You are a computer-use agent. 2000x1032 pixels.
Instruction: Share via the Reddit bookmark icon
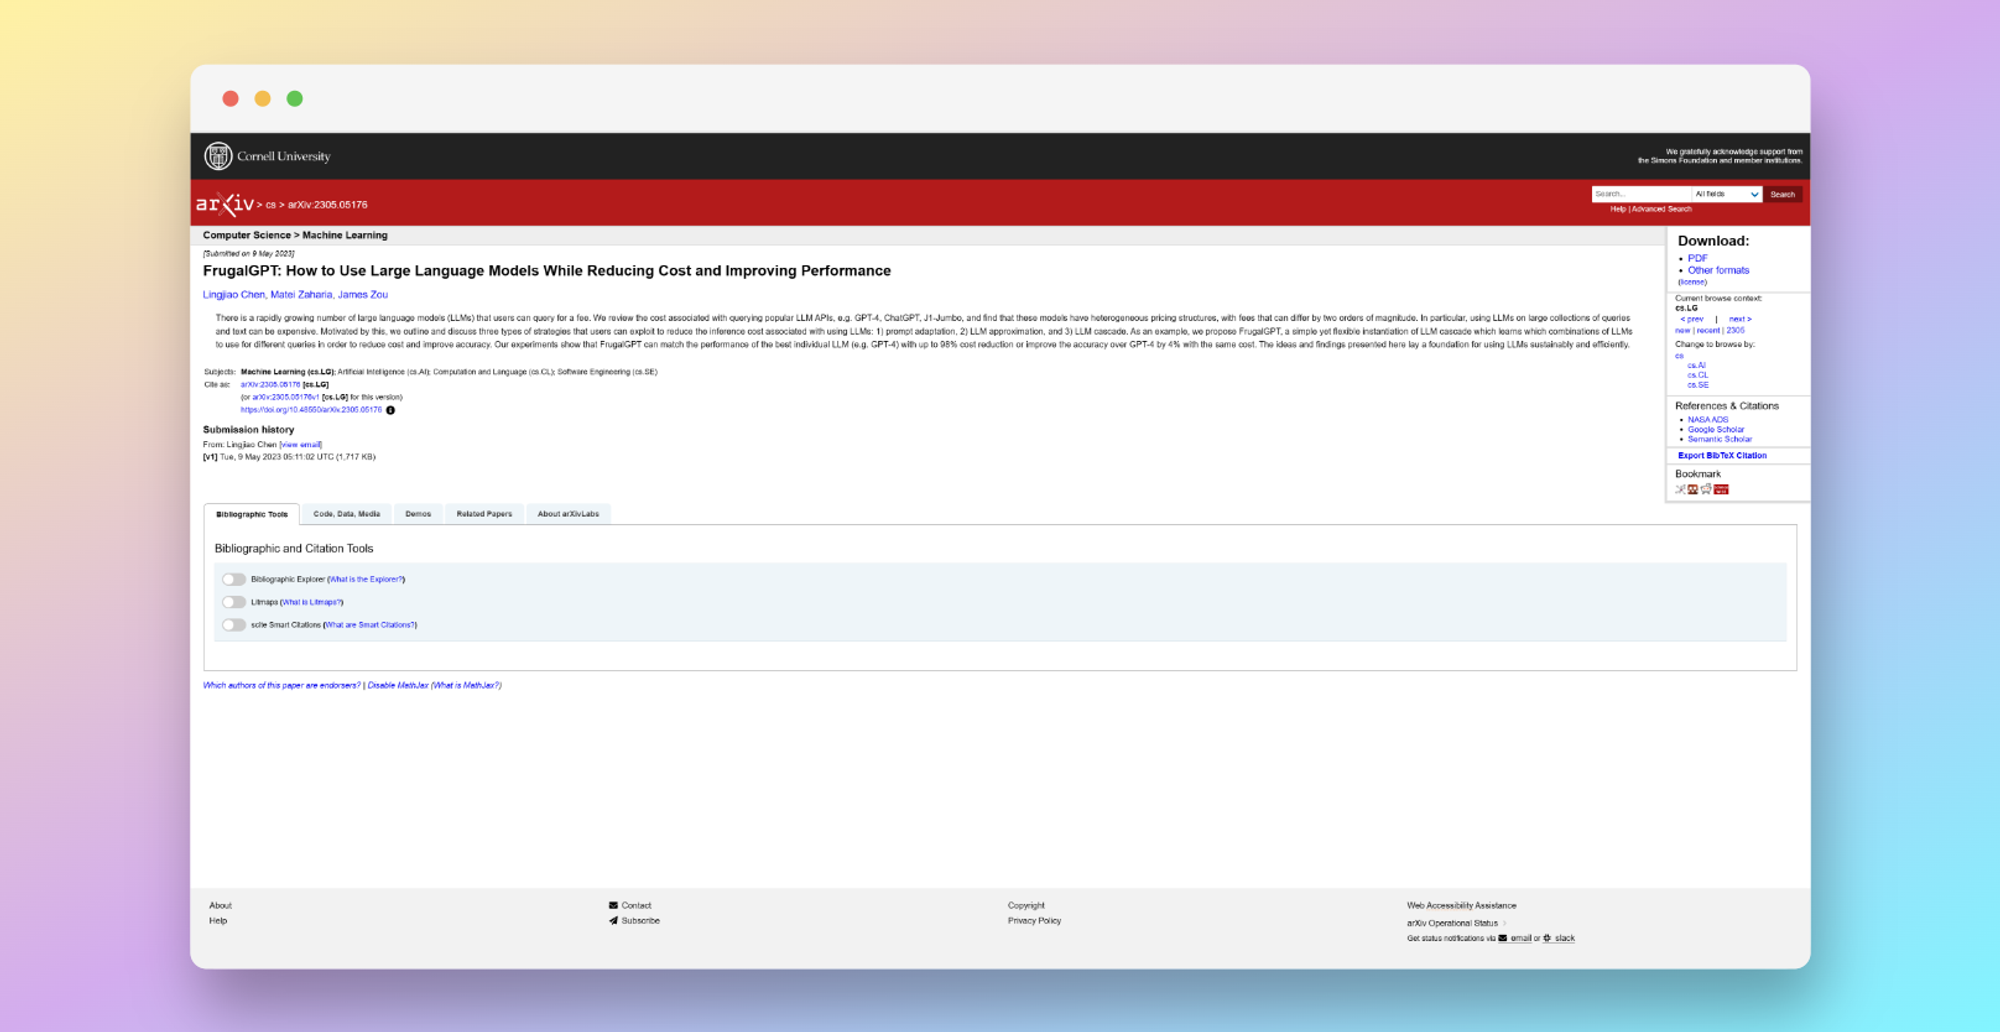click(x=1706, y=489)
